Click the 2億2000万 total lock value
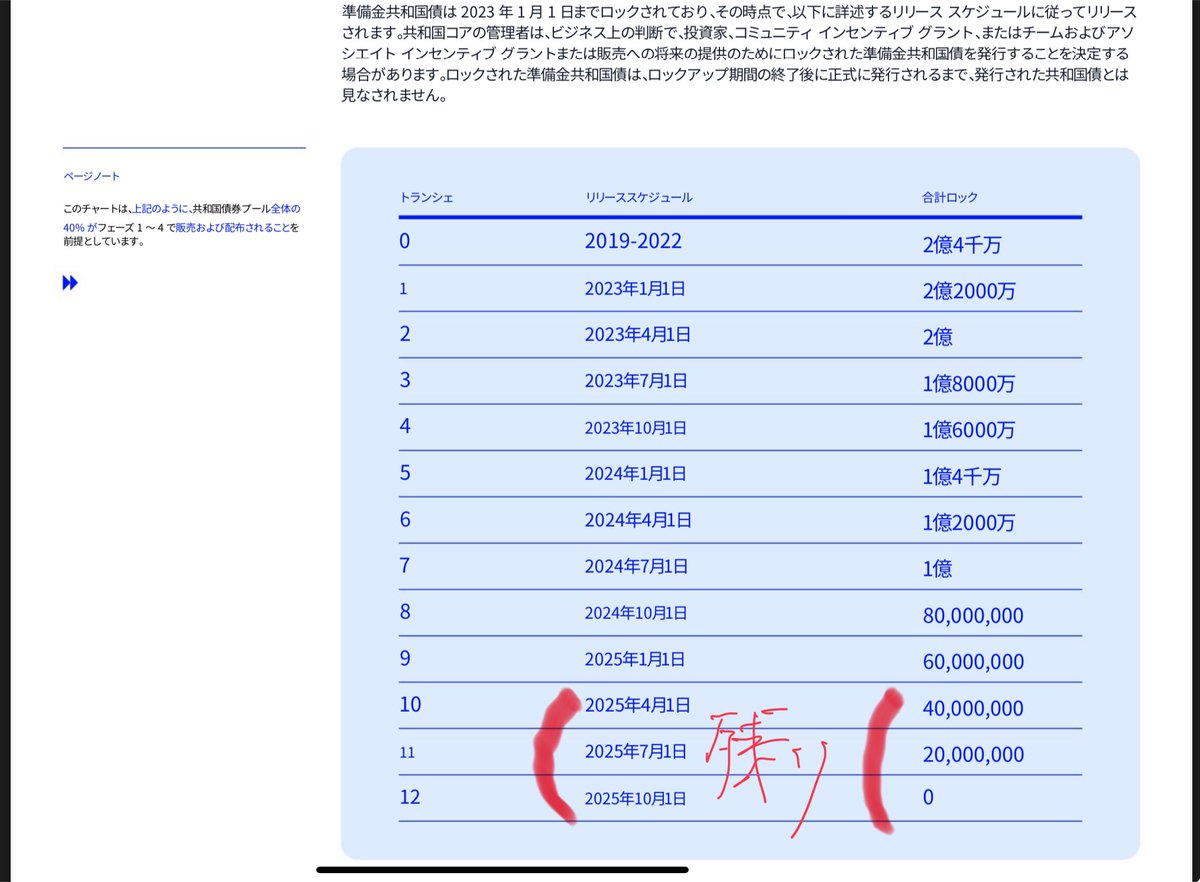The height and width of the screenshot is (882, 1200). coord(969,292)
